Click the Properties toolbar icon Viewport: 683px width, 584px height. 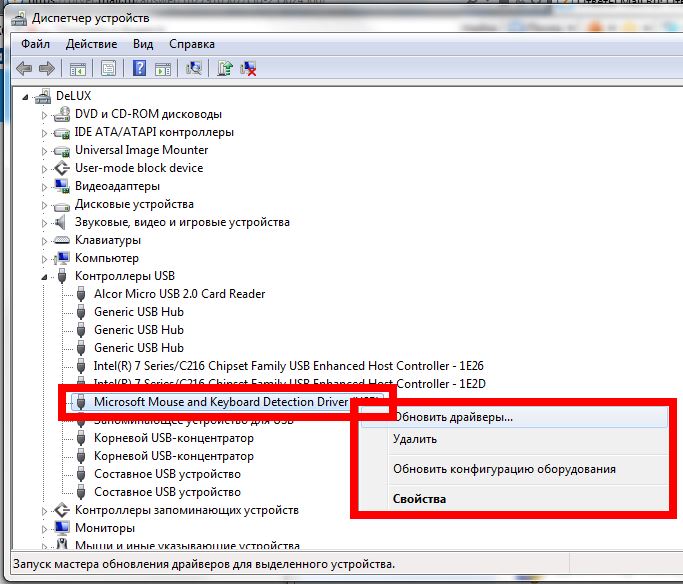pyautogui.click(x=108, y=69)
